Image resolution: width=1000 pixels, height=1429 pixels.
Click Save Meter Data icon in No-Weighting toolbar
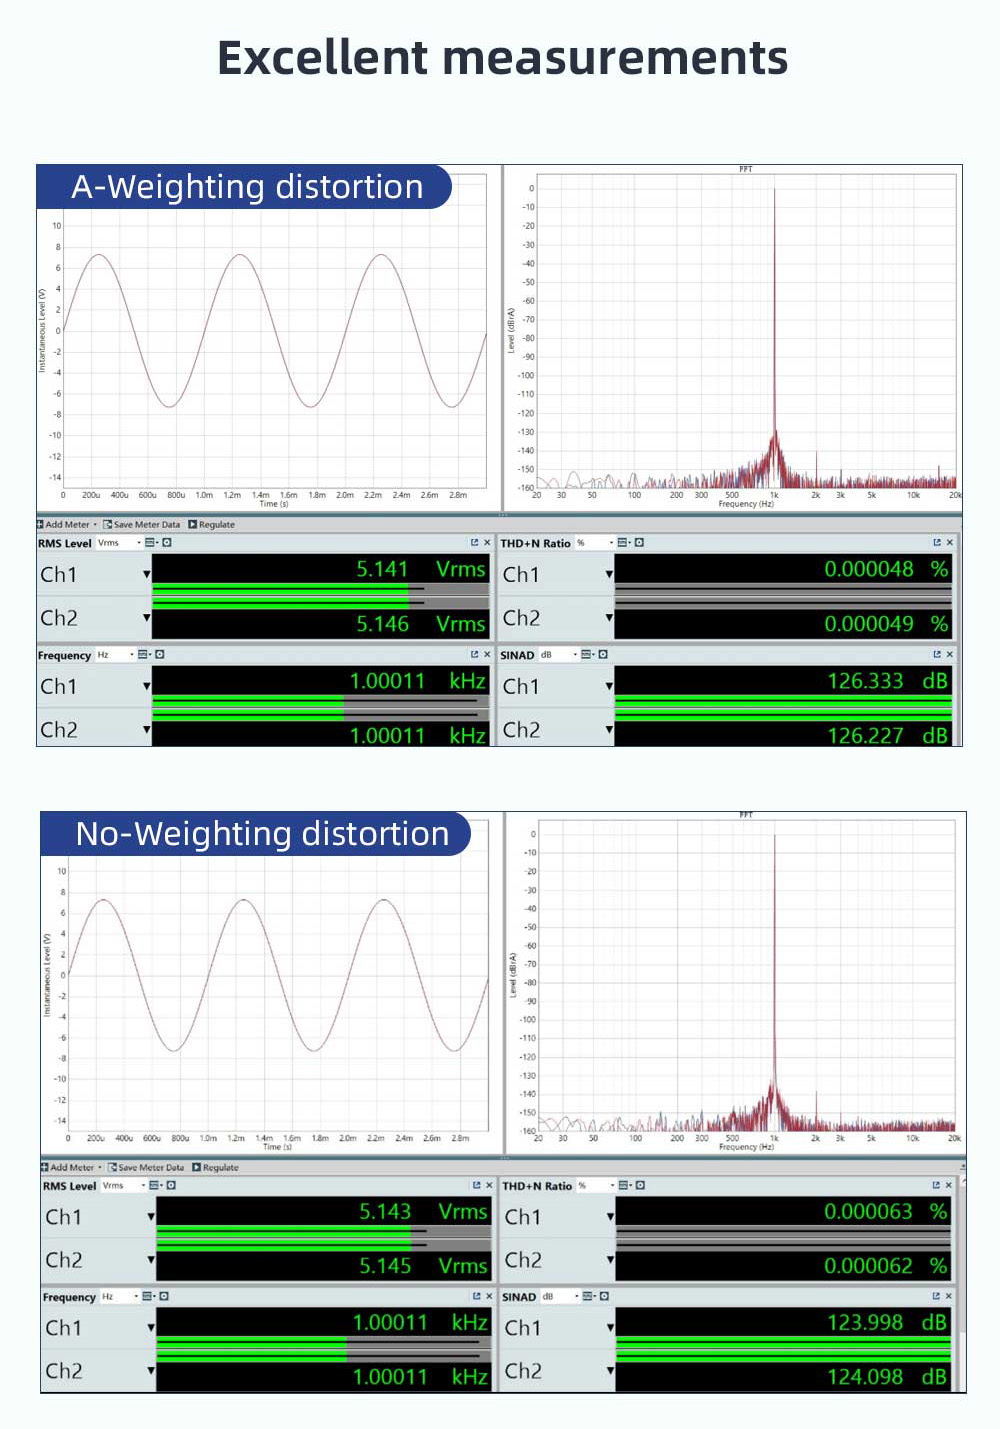click(x=113, y=1167)
